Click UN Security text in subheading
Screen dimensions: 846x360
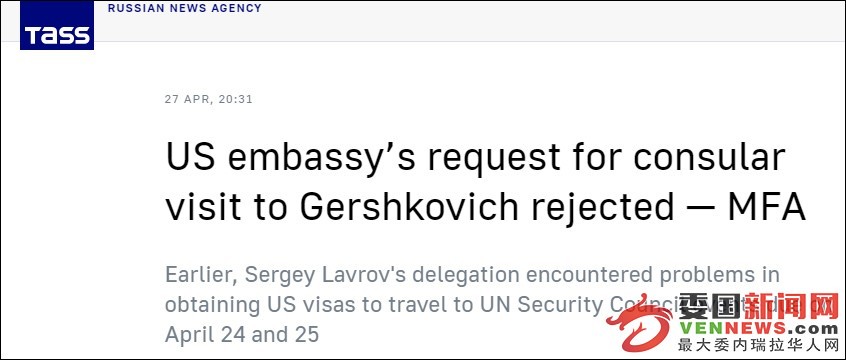pos(541,305)
